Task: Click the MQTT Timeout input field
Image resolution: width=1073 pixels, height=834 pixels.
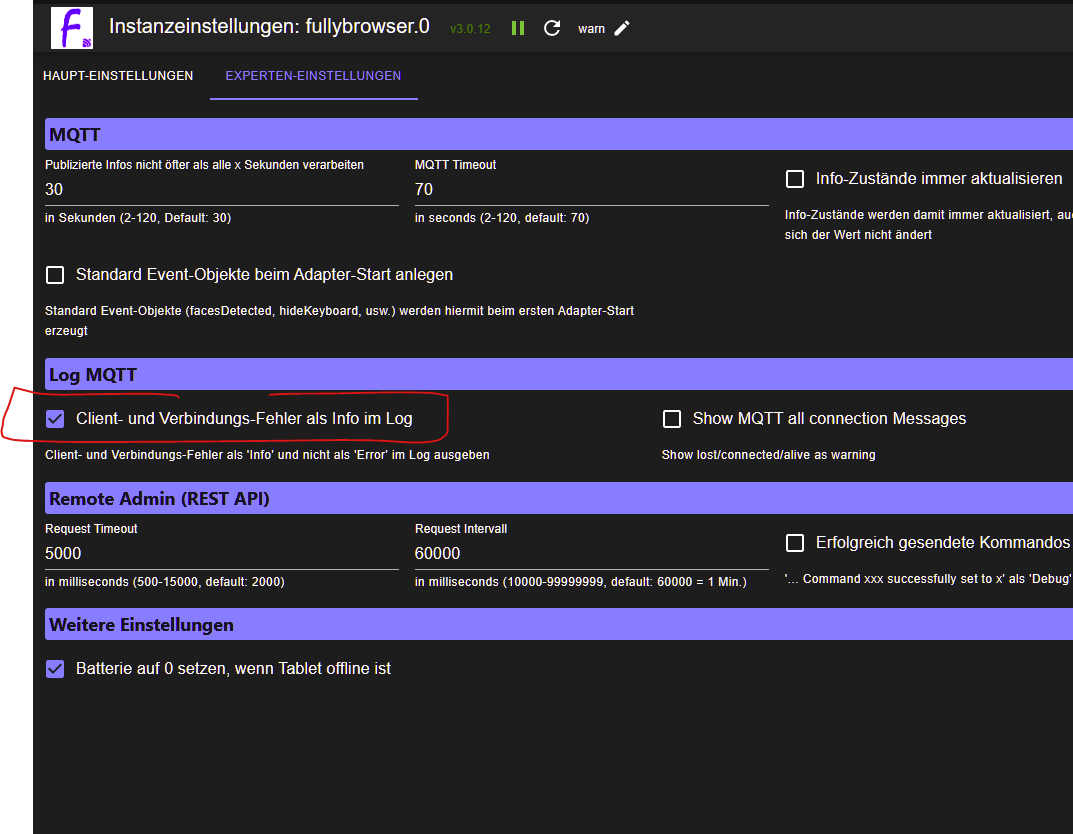Action: point(591,189)
